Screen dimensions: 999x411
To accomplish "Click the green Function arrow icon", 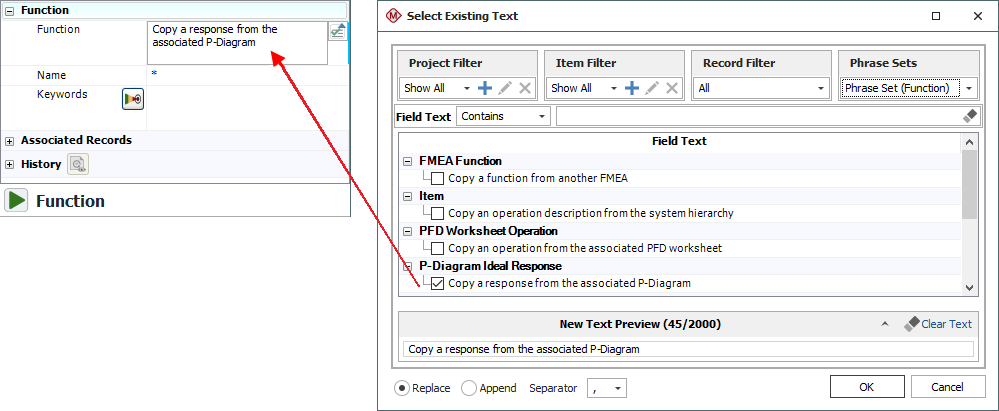I will [x=16, y=200].
